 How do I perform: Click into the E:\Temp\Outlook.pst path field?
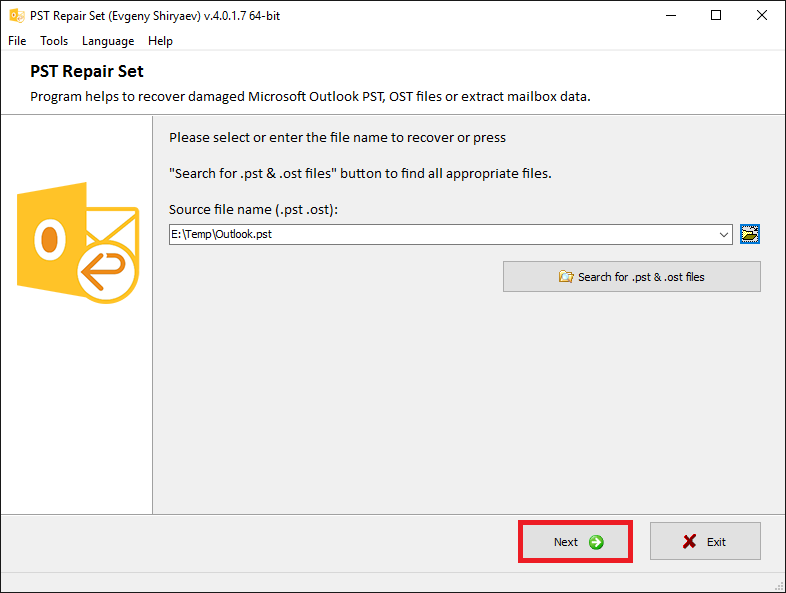(x=443, y=235)
